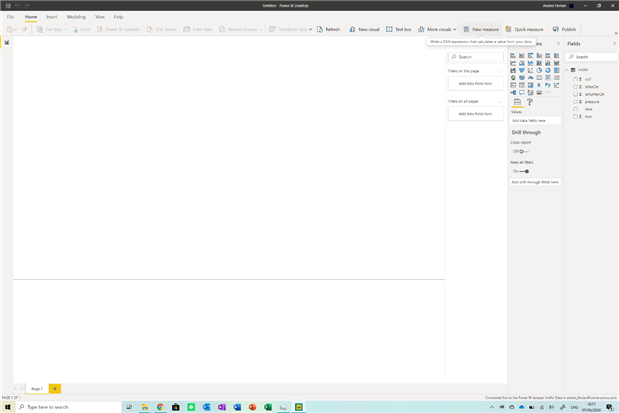Select the Python visual
Screen dimensions: 619x413
point(548,85)
